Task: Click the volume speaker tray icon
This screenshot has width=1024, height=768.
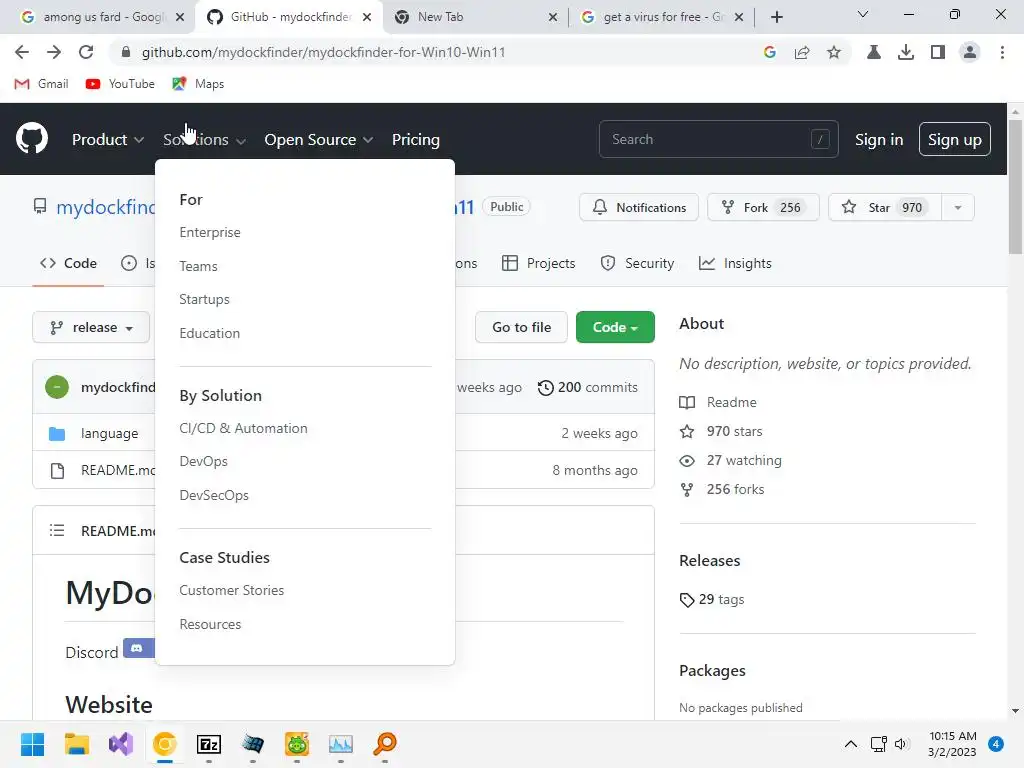Action: (902, 744)
